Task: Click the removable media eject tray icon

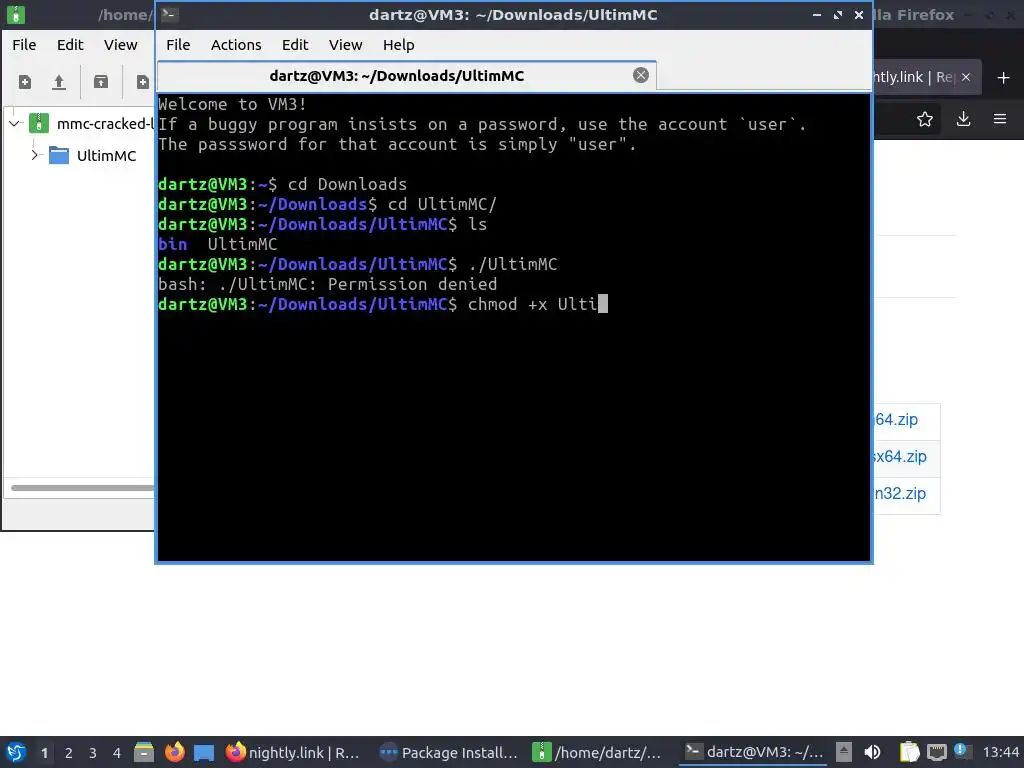Action: (844, 752)
